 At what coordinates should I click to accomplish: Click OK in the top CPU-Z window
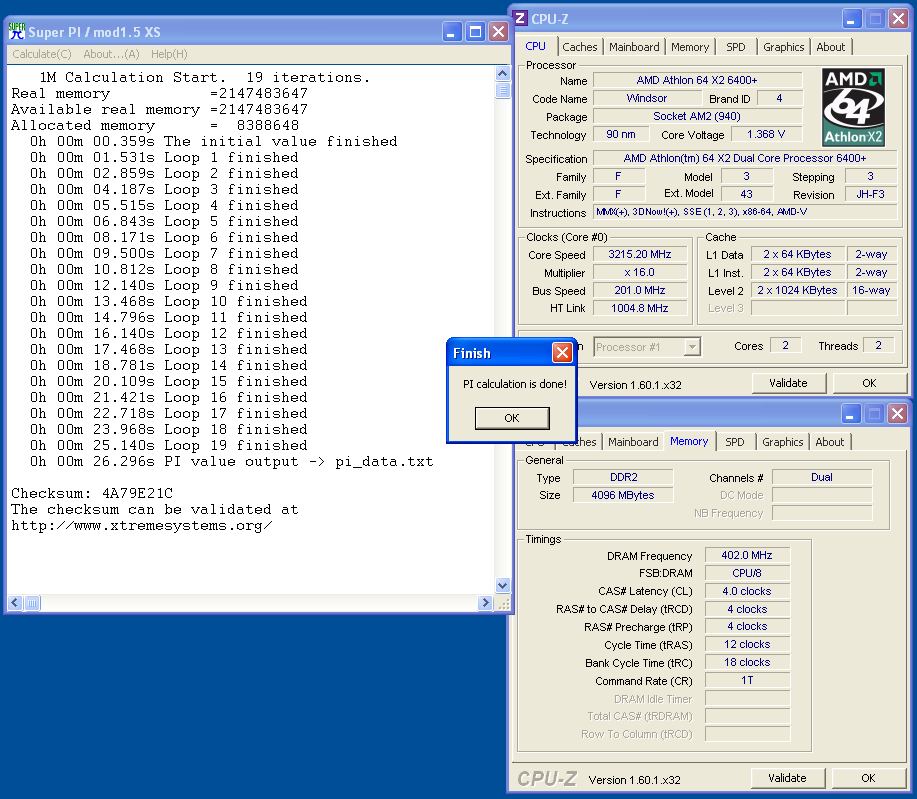[x=869, y=383]
